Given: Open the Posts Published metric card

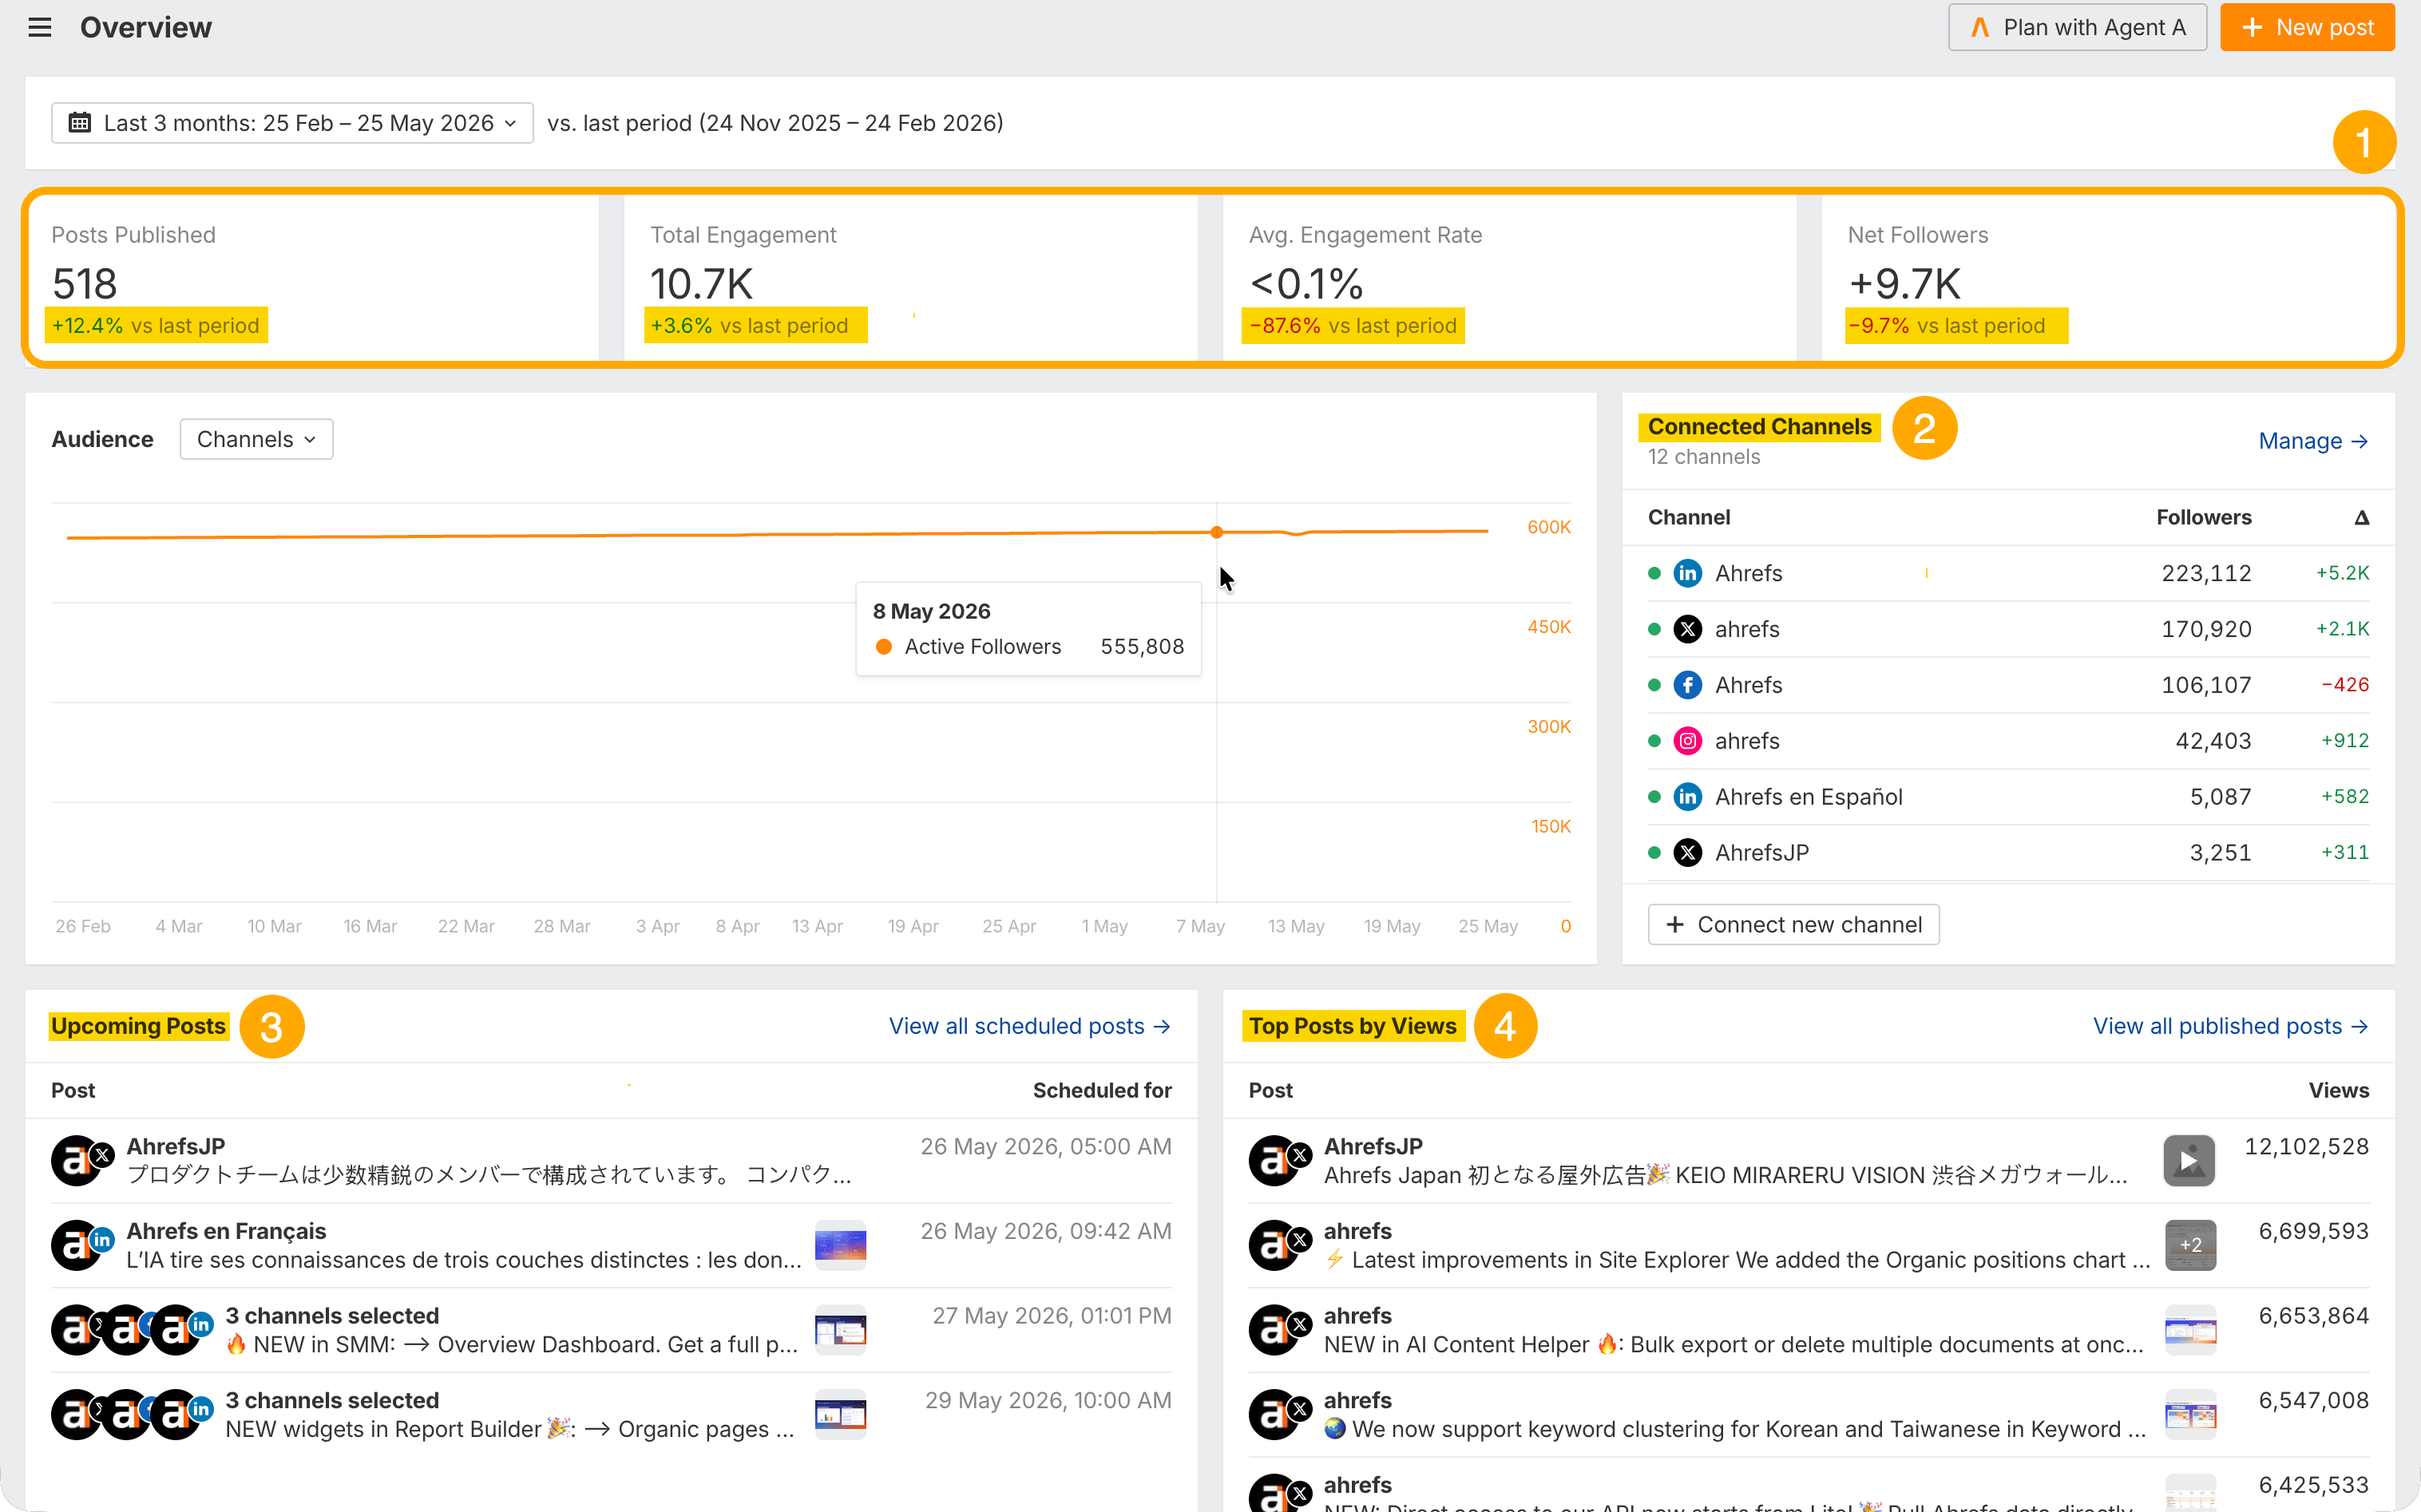Looking at the screenshot, I should 313,278.
